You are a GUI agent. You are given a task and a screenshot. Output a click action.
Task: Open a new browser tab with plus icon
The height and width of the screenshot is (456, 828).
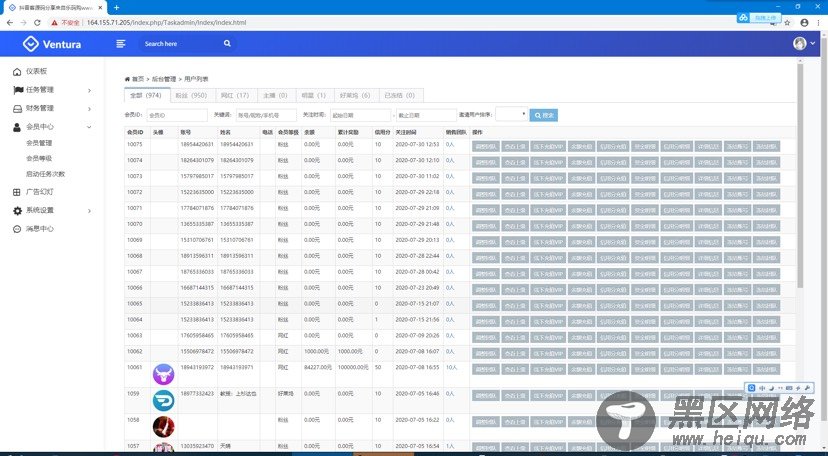pyautogui.click(x=116, y=7)
